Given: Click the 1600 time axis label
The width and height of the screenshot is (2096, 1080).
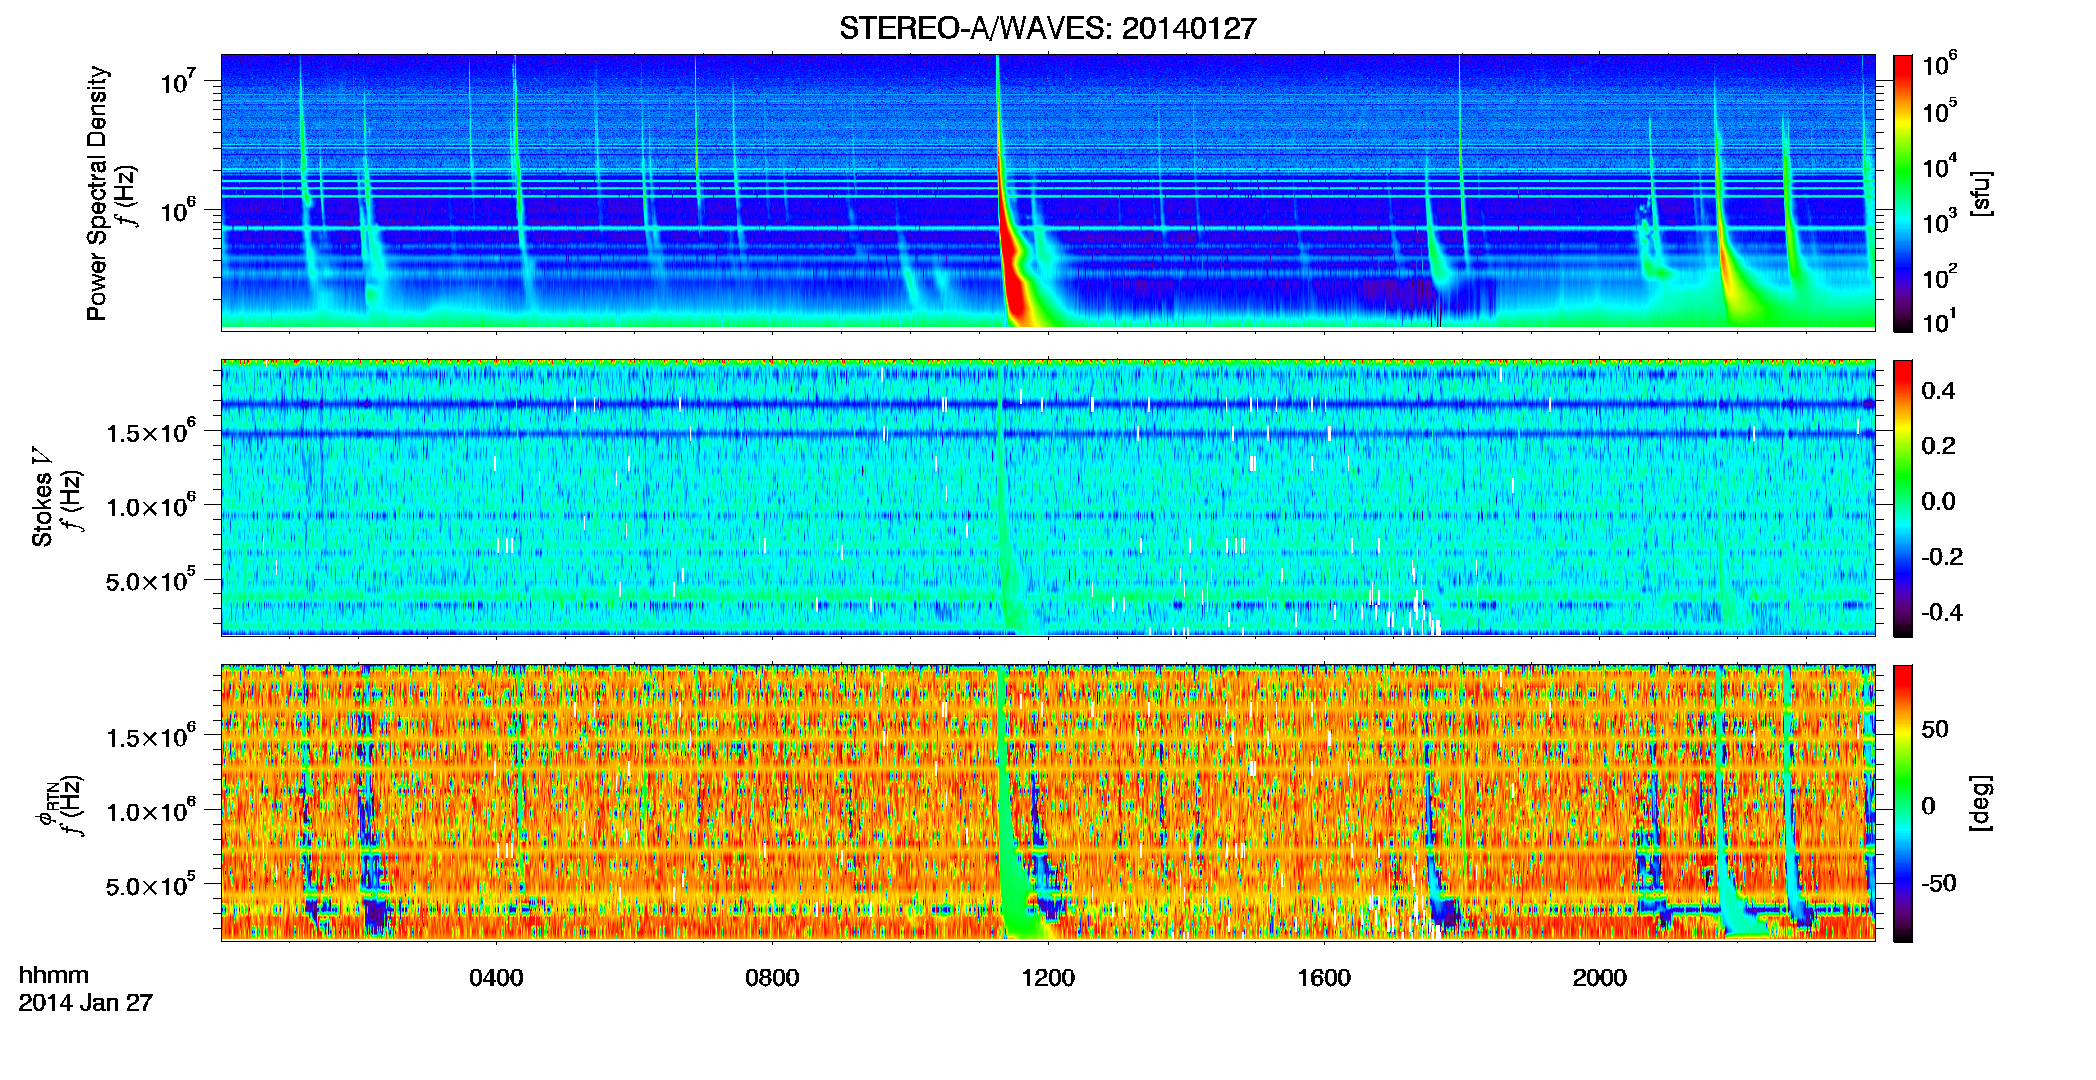Looking at the screenshot, I should point(1324,977).
